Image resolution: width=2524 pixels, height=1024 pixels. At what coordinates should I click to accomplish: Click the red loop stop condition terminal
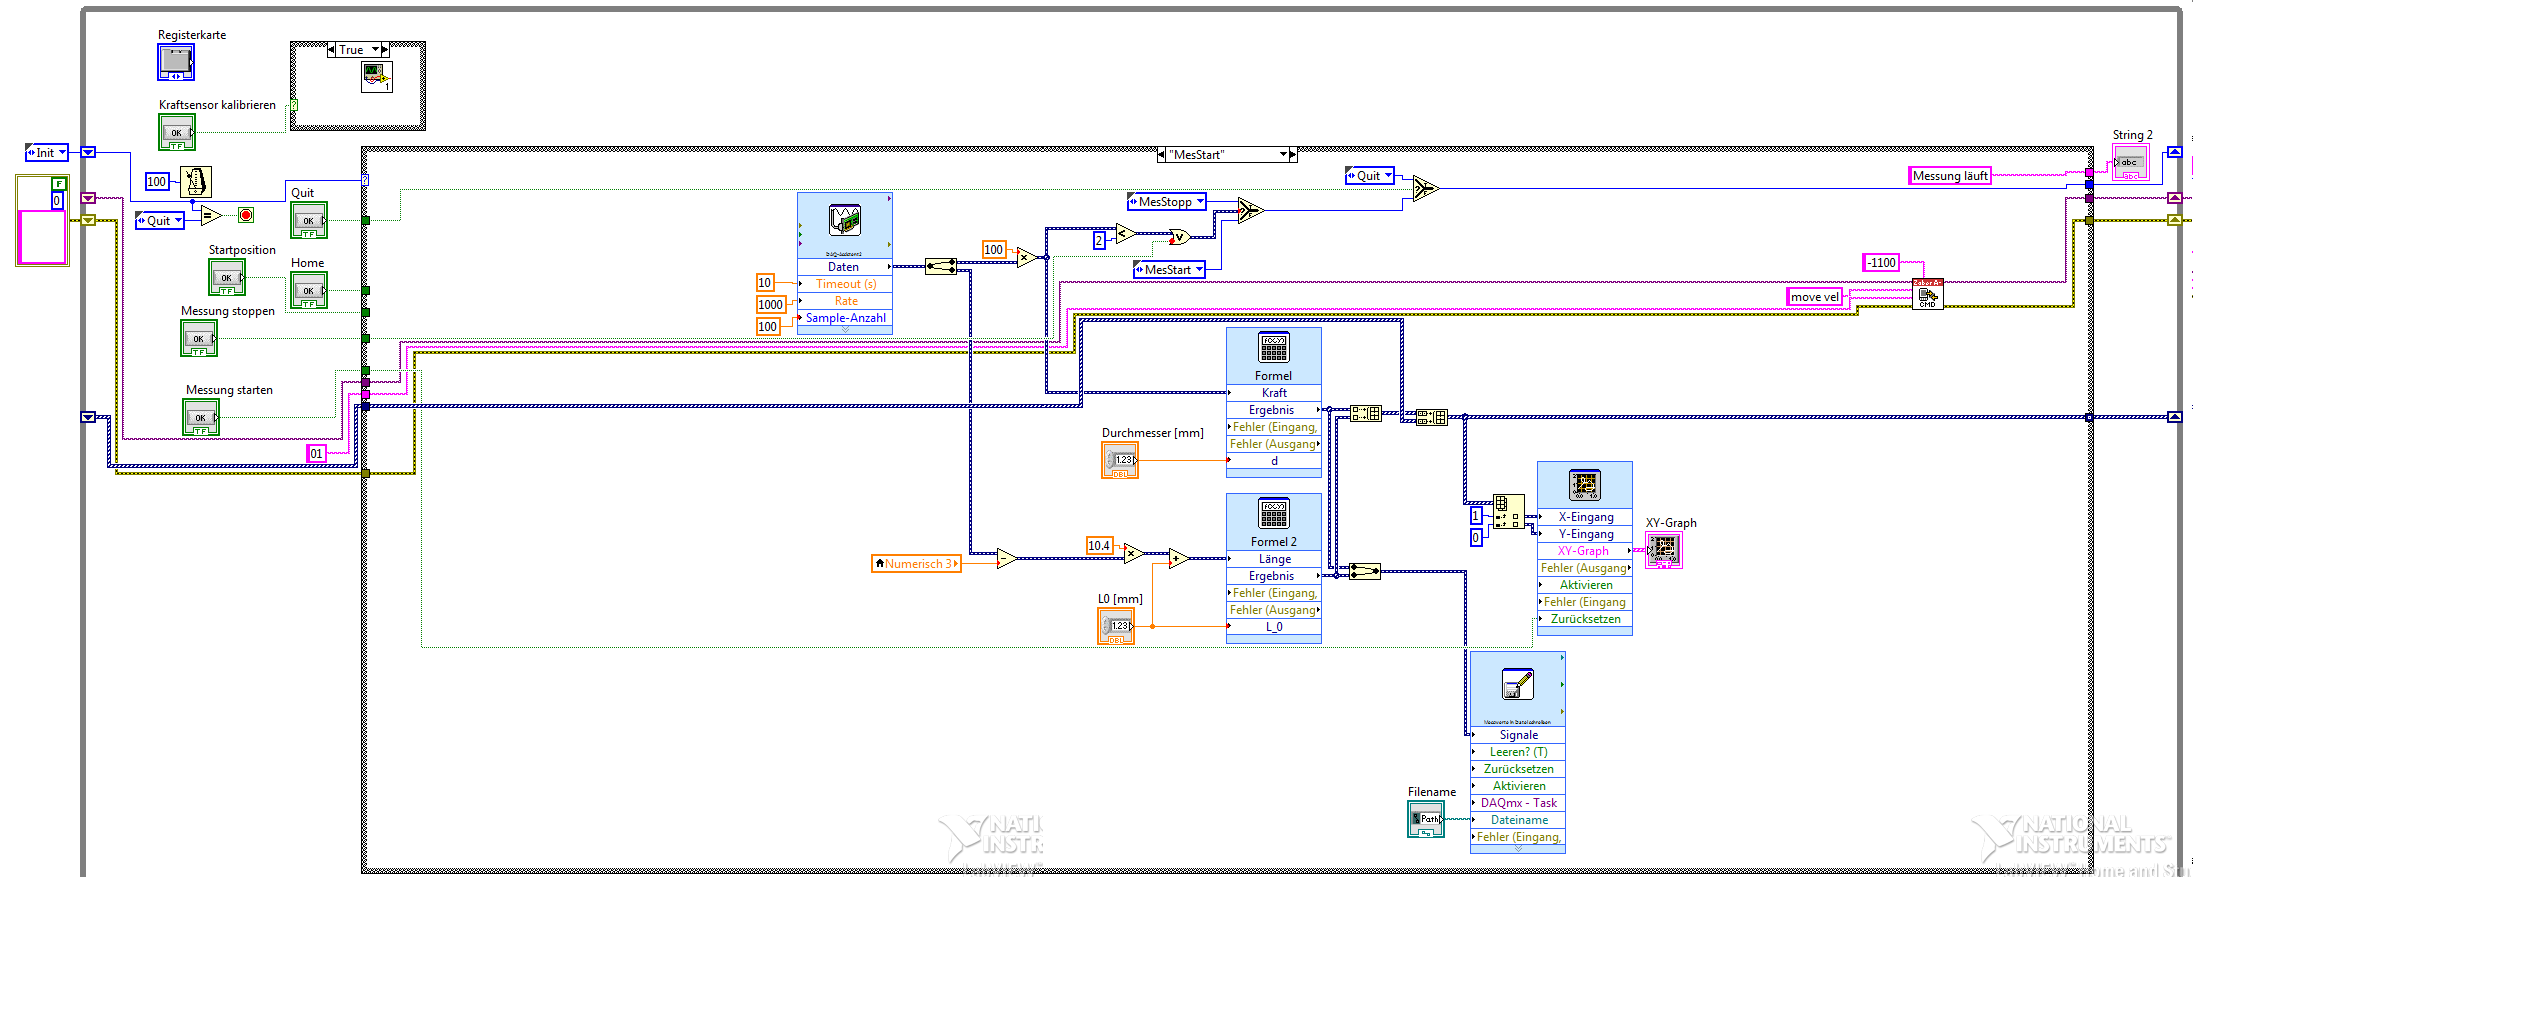(246, 215)
